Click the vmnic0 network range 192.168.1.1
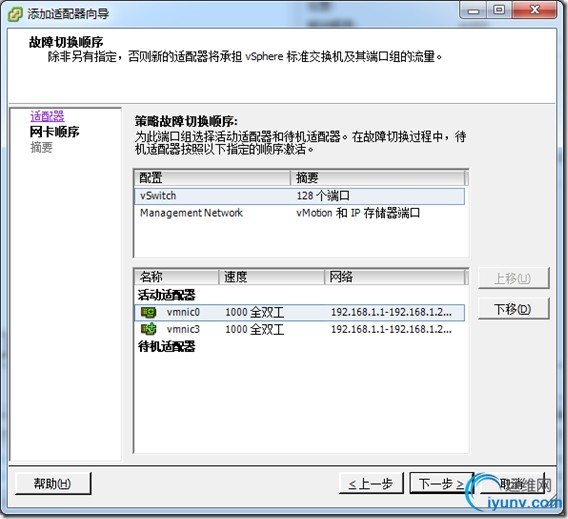The width and height of the screenshot is (568, 519). [391, 312]
